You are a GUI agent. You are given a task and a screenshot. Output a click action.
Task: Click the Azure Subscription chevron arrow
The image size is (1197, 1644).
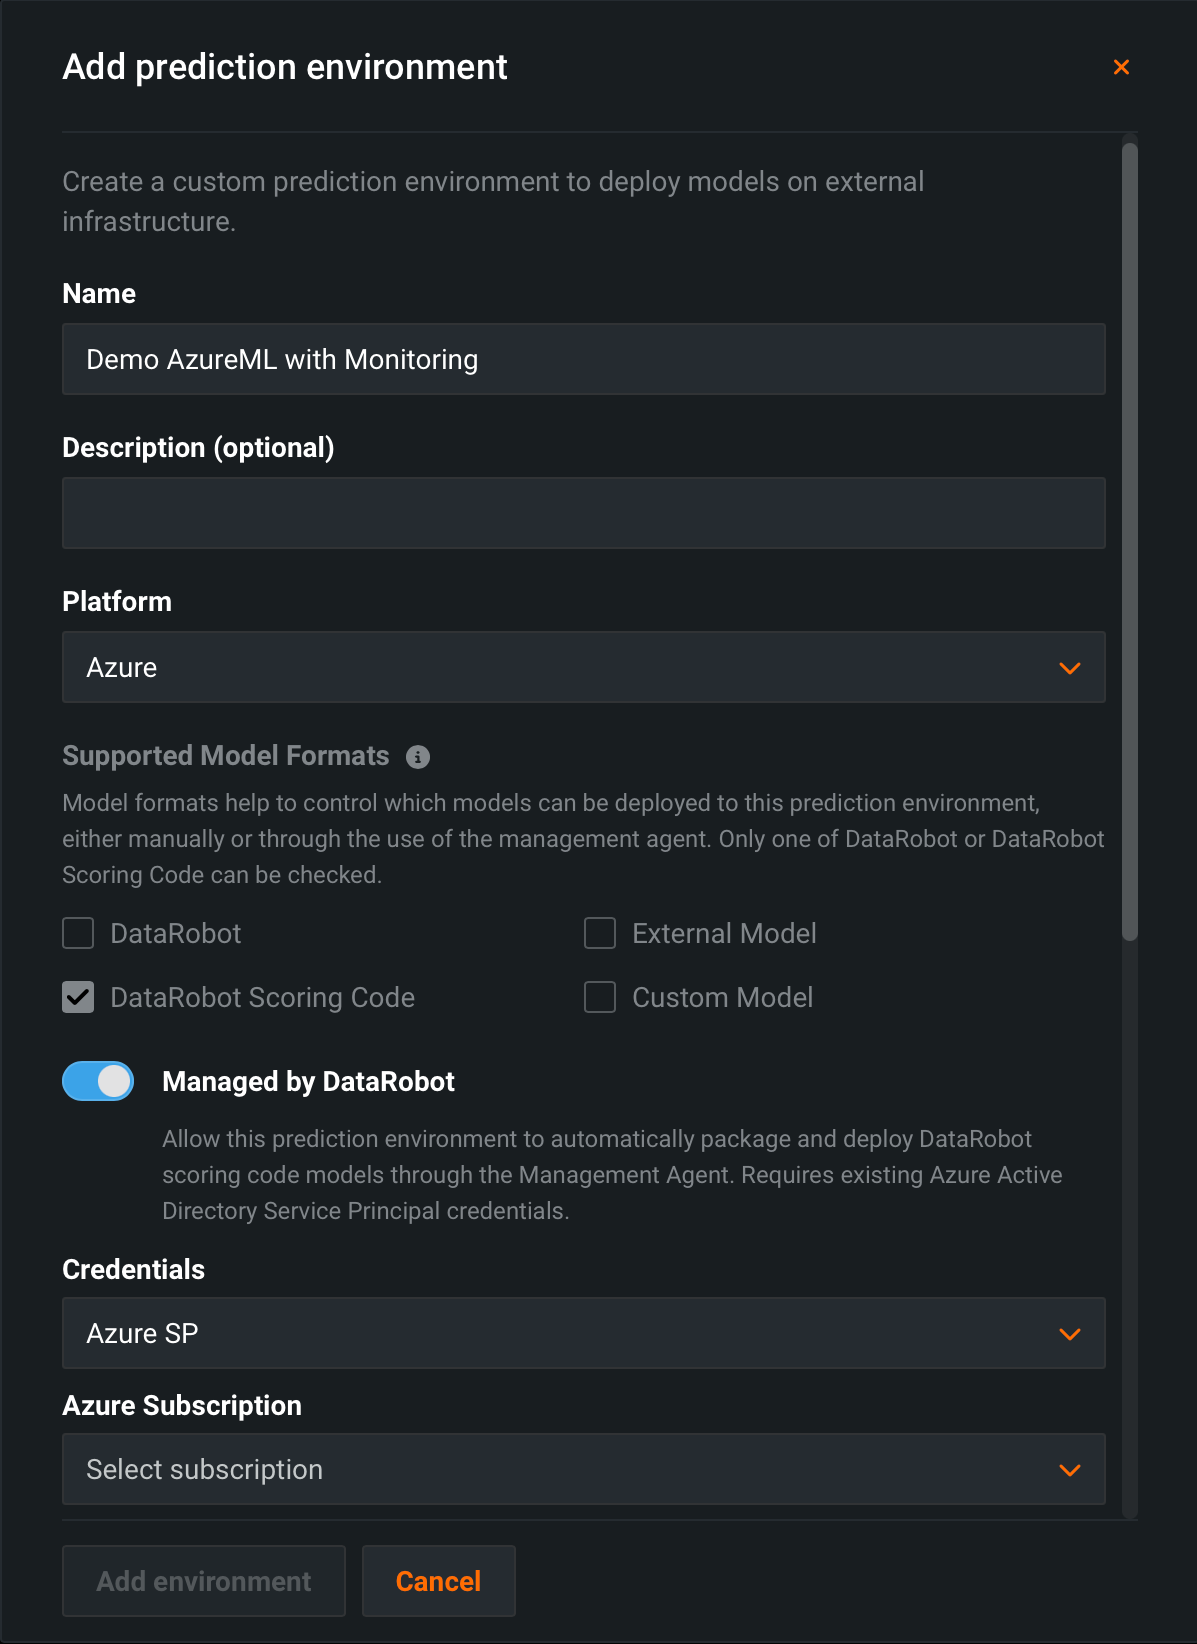(1069, 1470)
